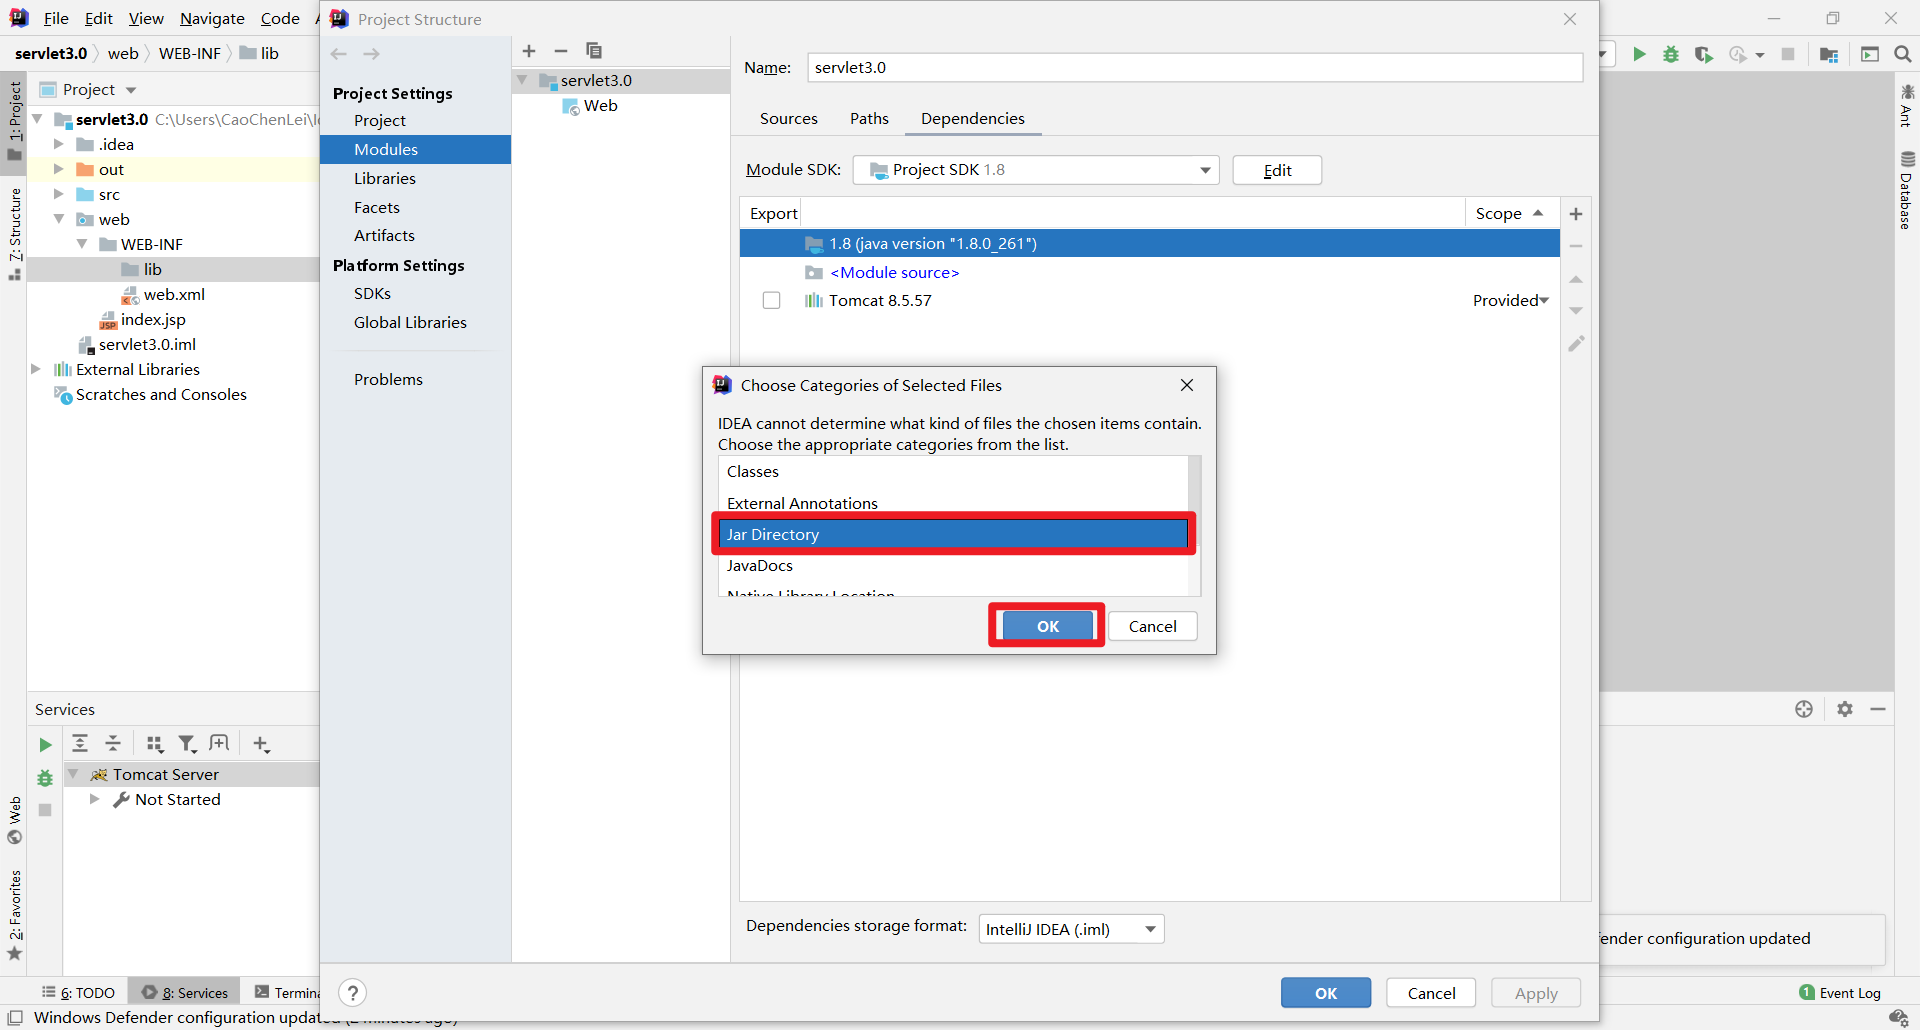
Task: Add a dependency with the plus icon
Action: pyautogui.click(x=1576, y=214)
